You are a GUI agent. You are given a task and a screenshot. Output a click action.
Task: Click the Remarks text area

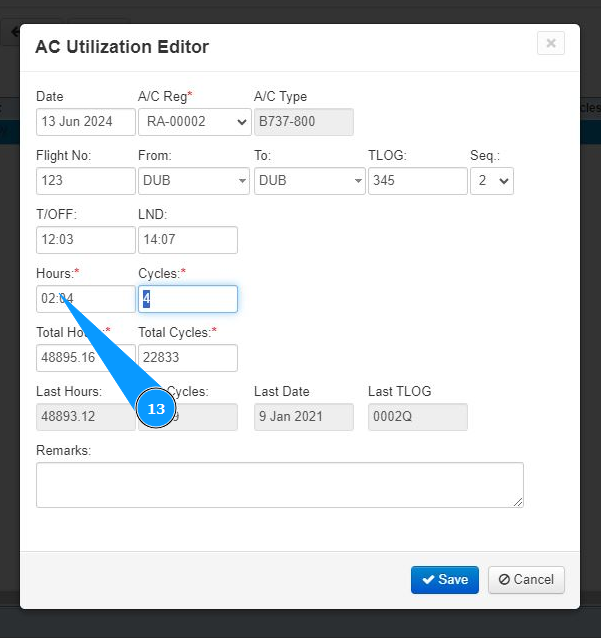[279, 484]
